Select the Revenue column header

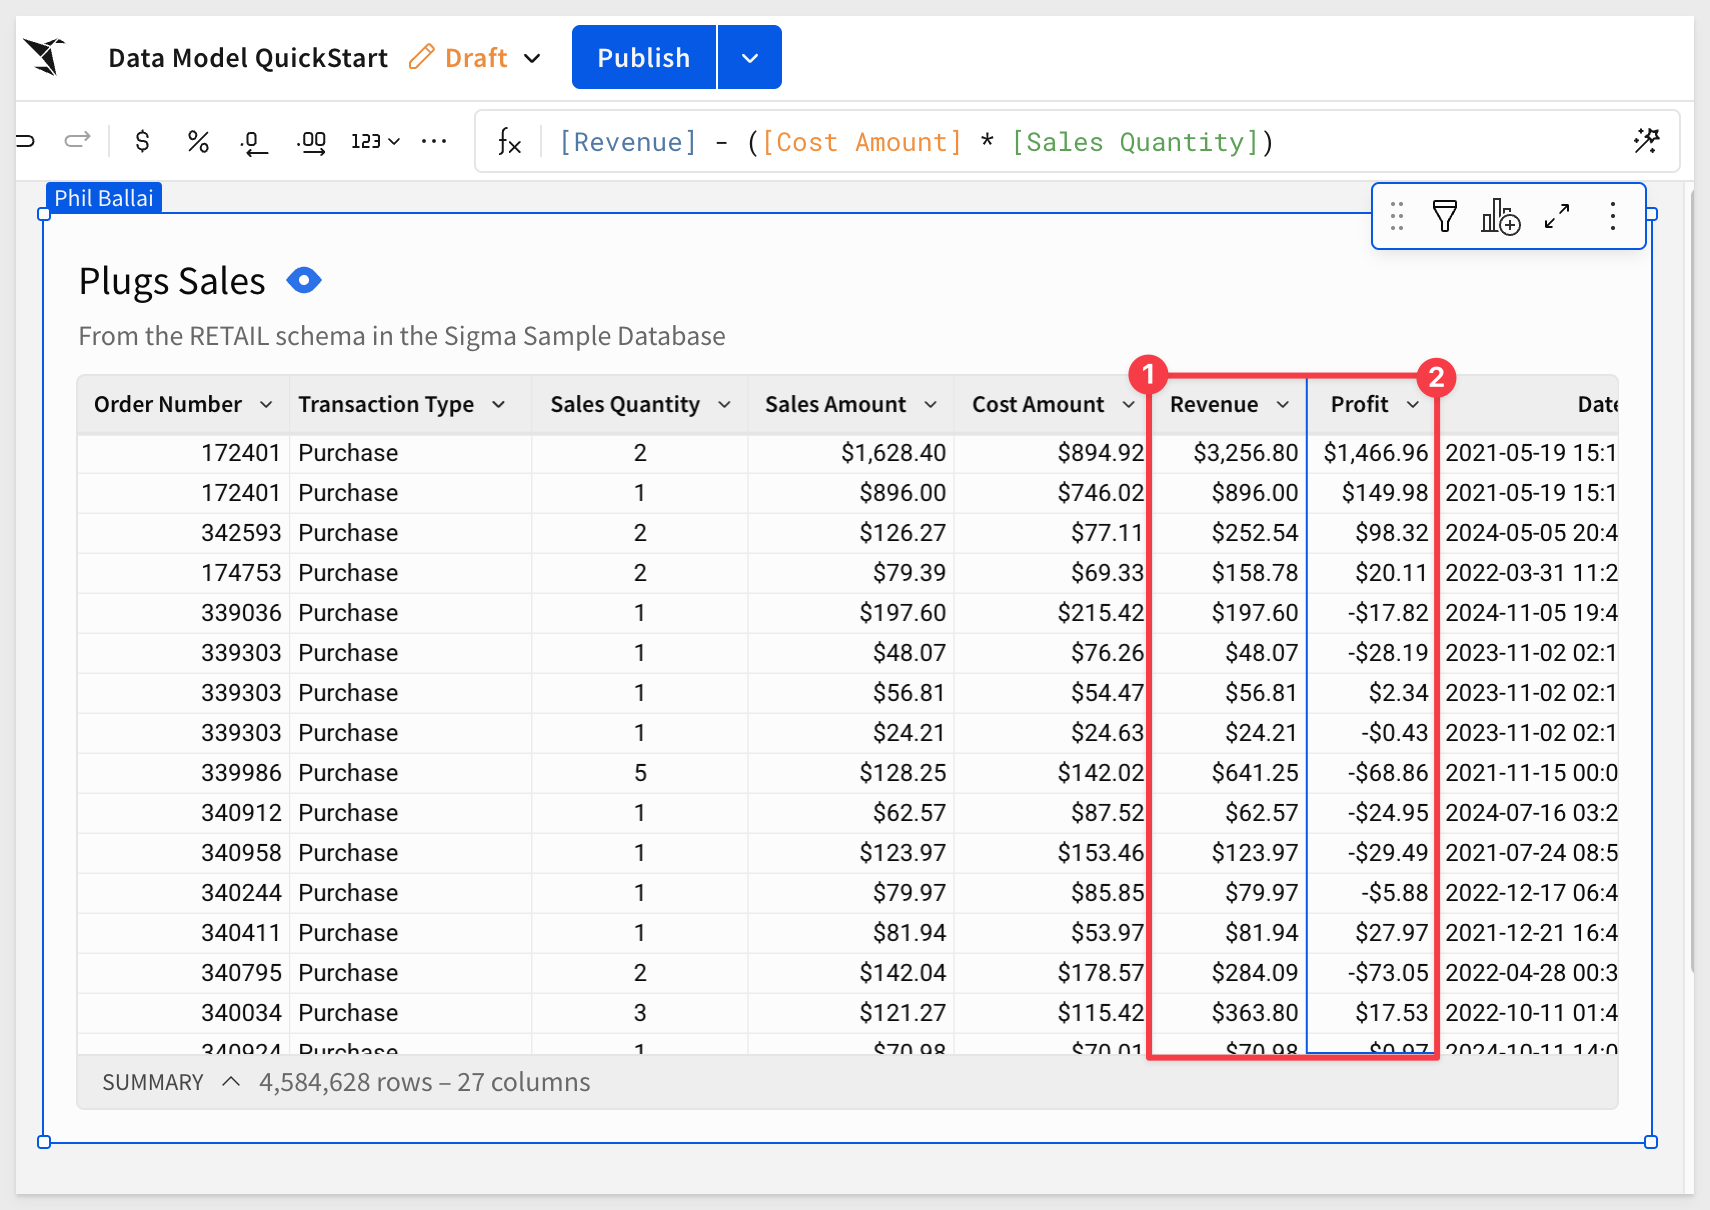(1214, 404)
